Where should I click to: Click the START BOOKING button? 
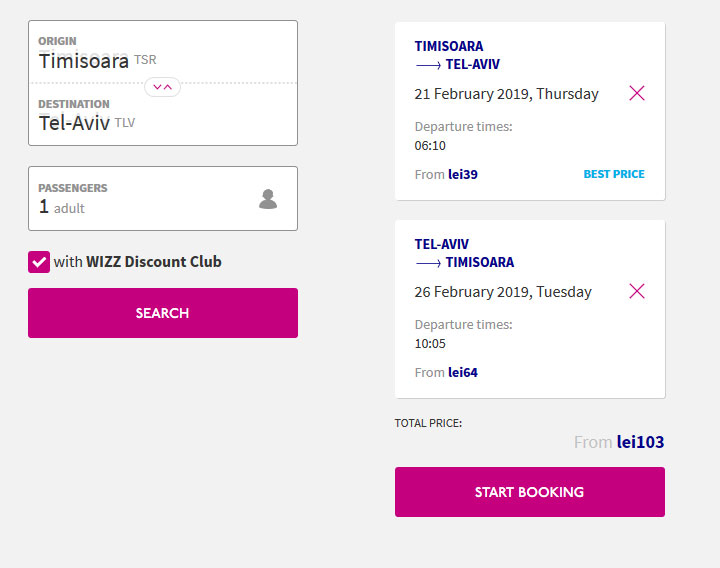[530, 492]
